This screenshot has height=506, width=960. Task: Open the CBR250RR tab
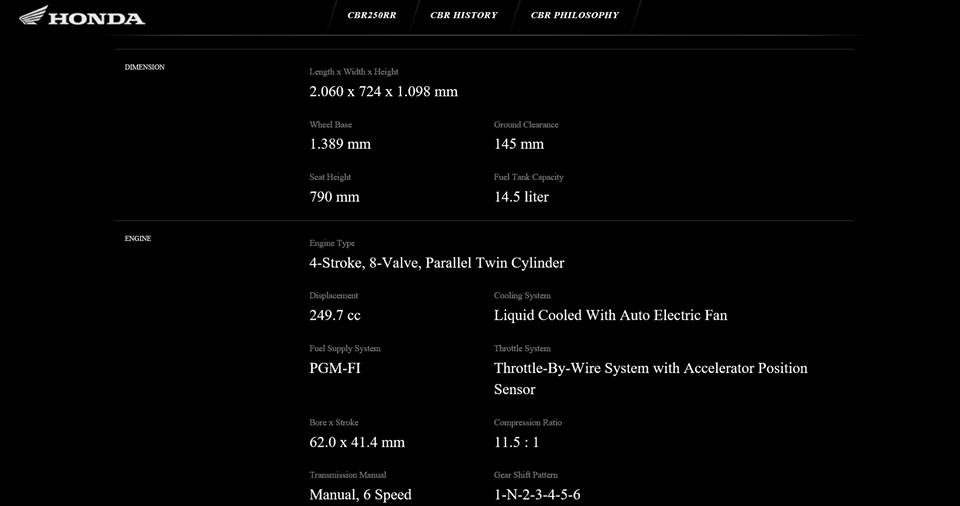(372, 15)
